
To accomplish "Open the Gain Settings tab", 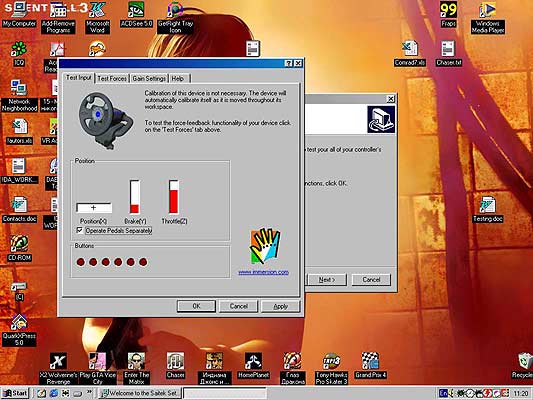I will pyautogui.click(x=149, y=79).
